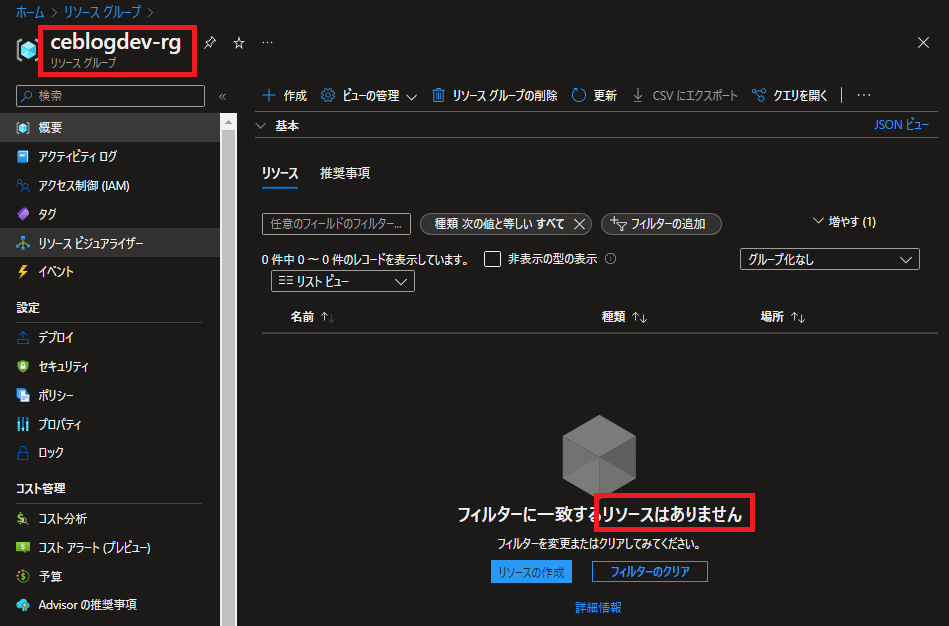Open アクセス制御 (IAM) in sidebar
Screen dimensions: 949x626
coord(110,186)
